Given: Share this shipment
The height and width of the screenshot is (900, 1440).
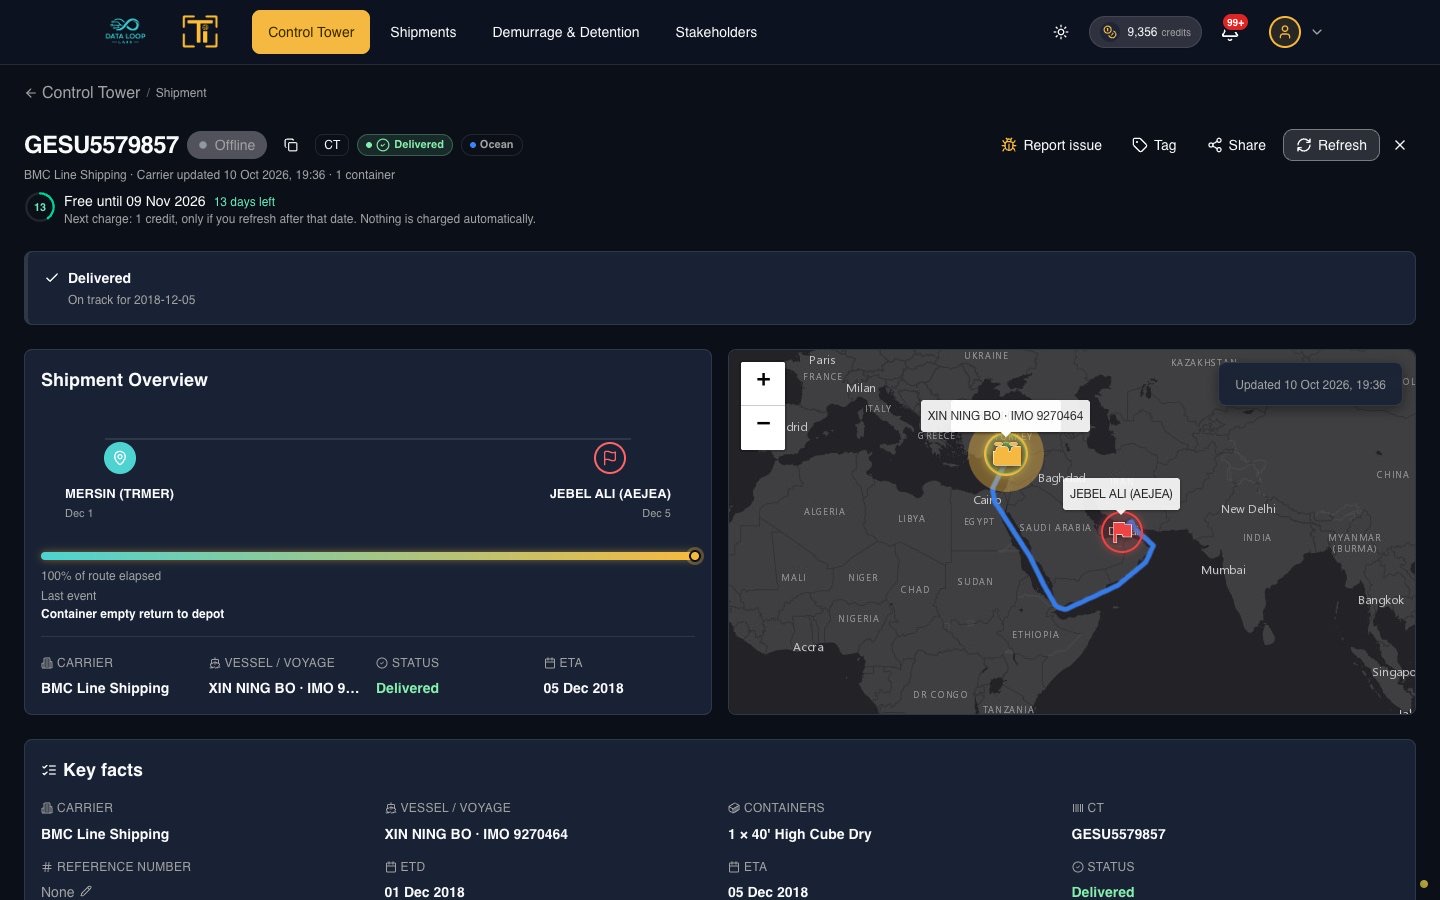Looking at the screenshot, I should coord(1236,145).
